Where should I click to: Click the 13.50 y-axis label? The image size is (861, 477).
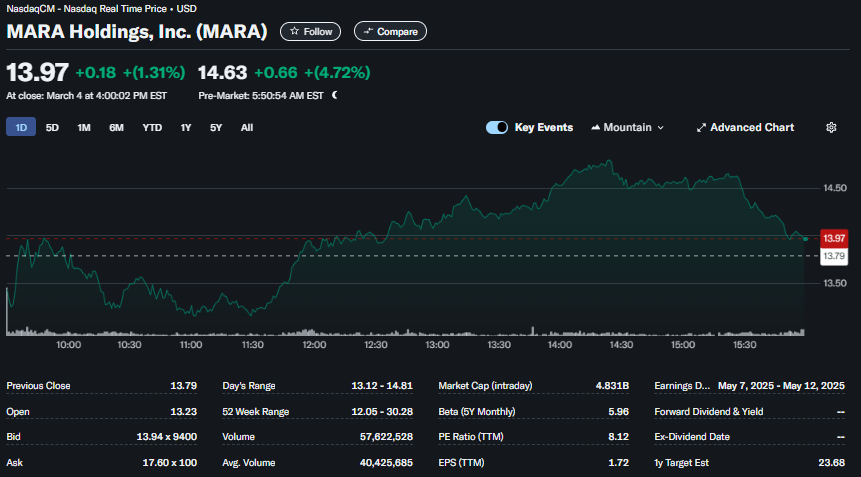pos(835,283)
